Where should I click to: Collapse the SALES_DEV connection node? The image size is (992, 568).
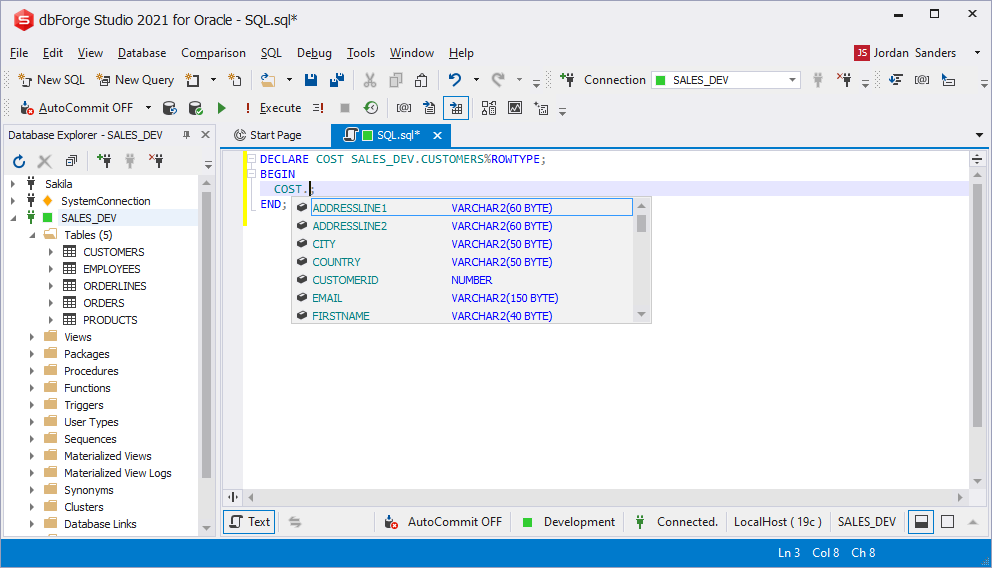coord(13,218)
